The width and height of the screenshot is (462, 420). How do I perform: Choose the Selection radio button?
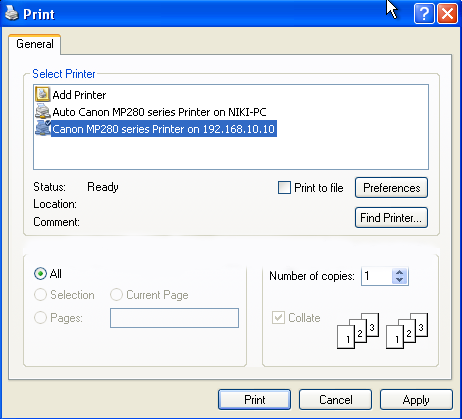coord(40,295)
